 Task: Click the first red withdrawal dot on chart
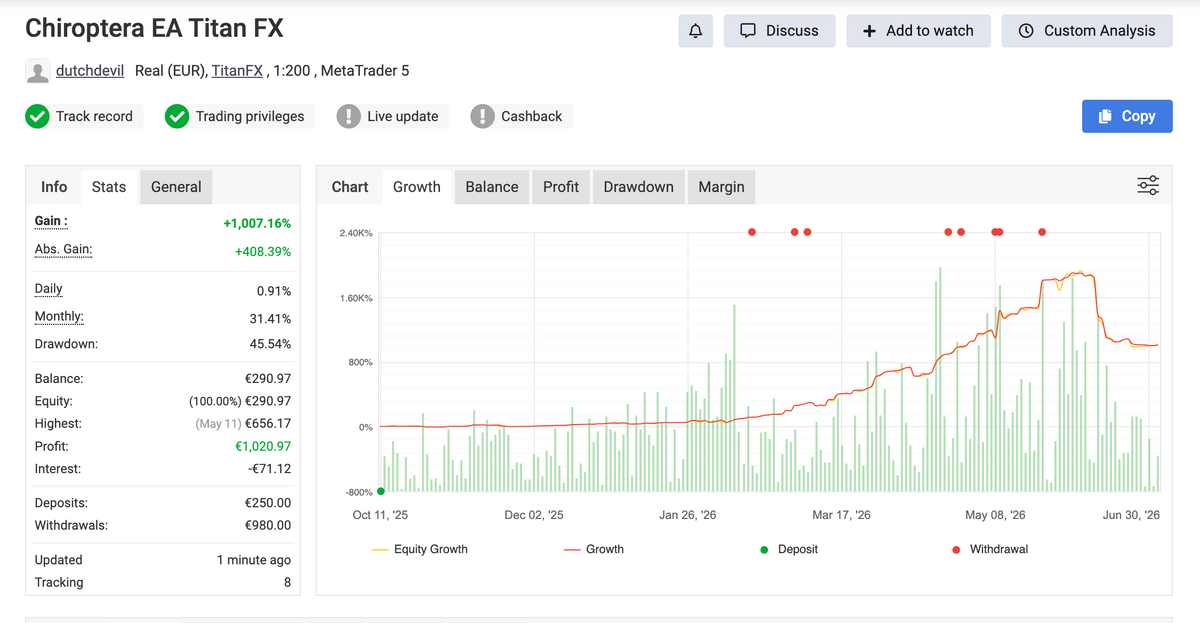[x=752, y=232]
